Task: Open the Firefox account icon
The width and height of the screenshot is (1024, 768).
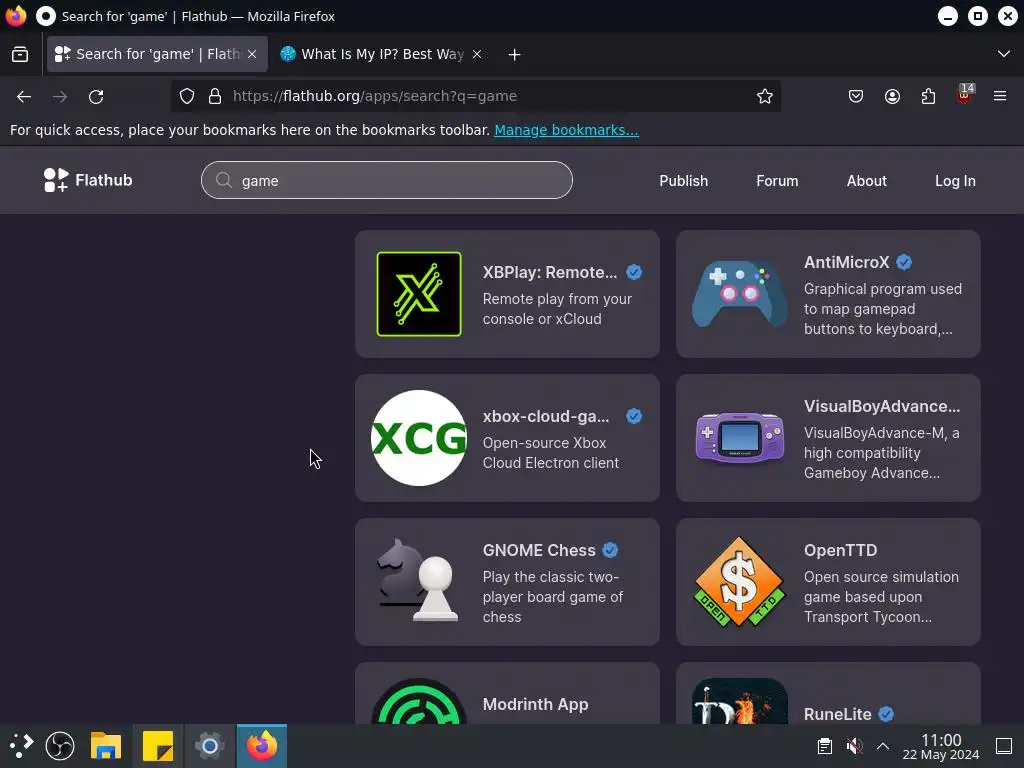Action: click(892, 97)
